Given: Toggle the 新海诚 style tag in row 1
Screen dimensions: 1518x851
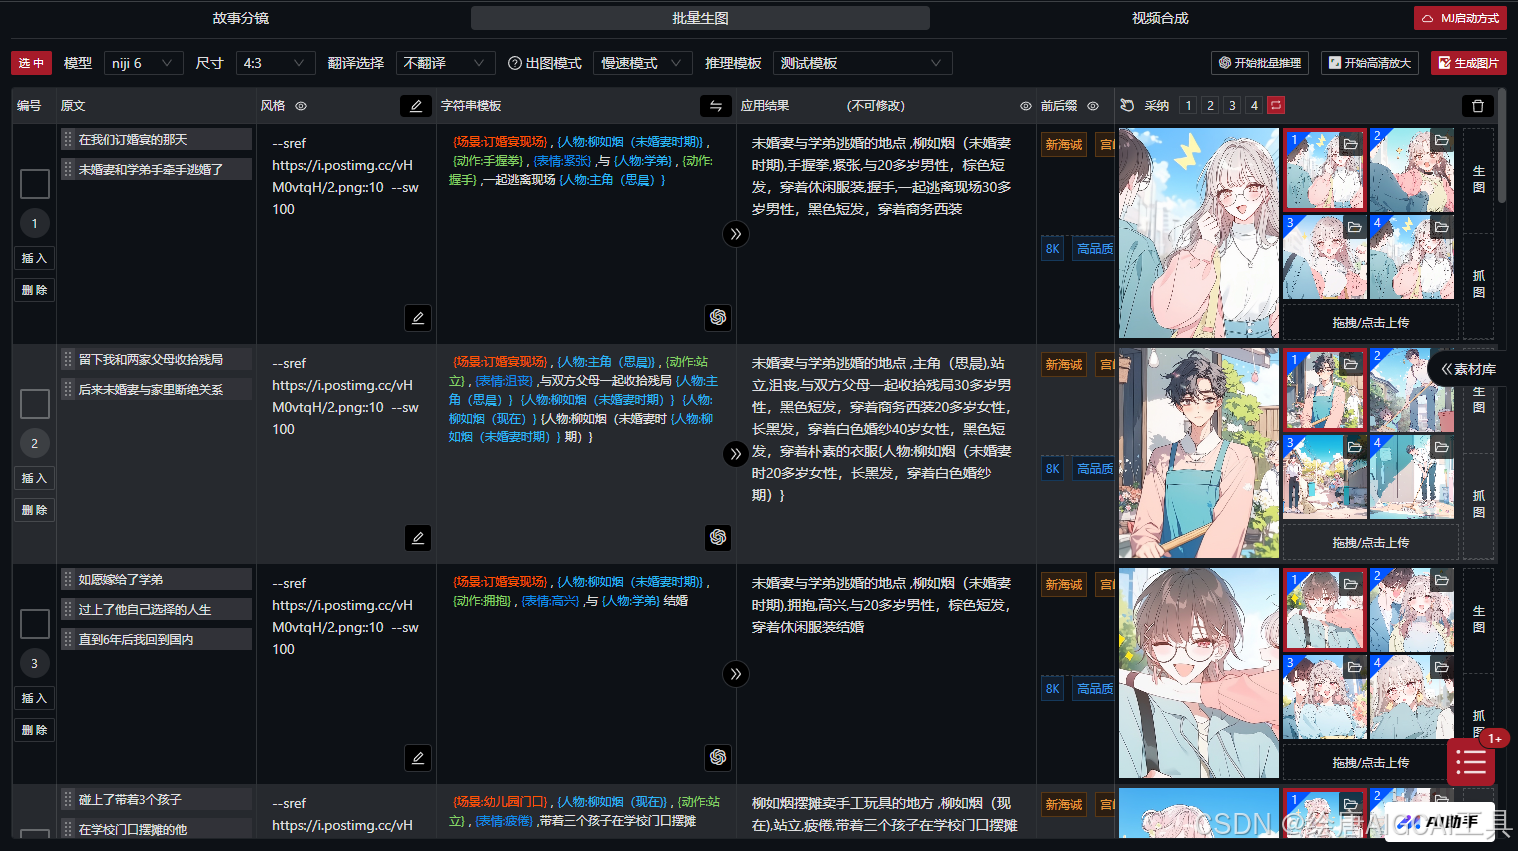Looking at the screenshot, I should (1064, 145).
